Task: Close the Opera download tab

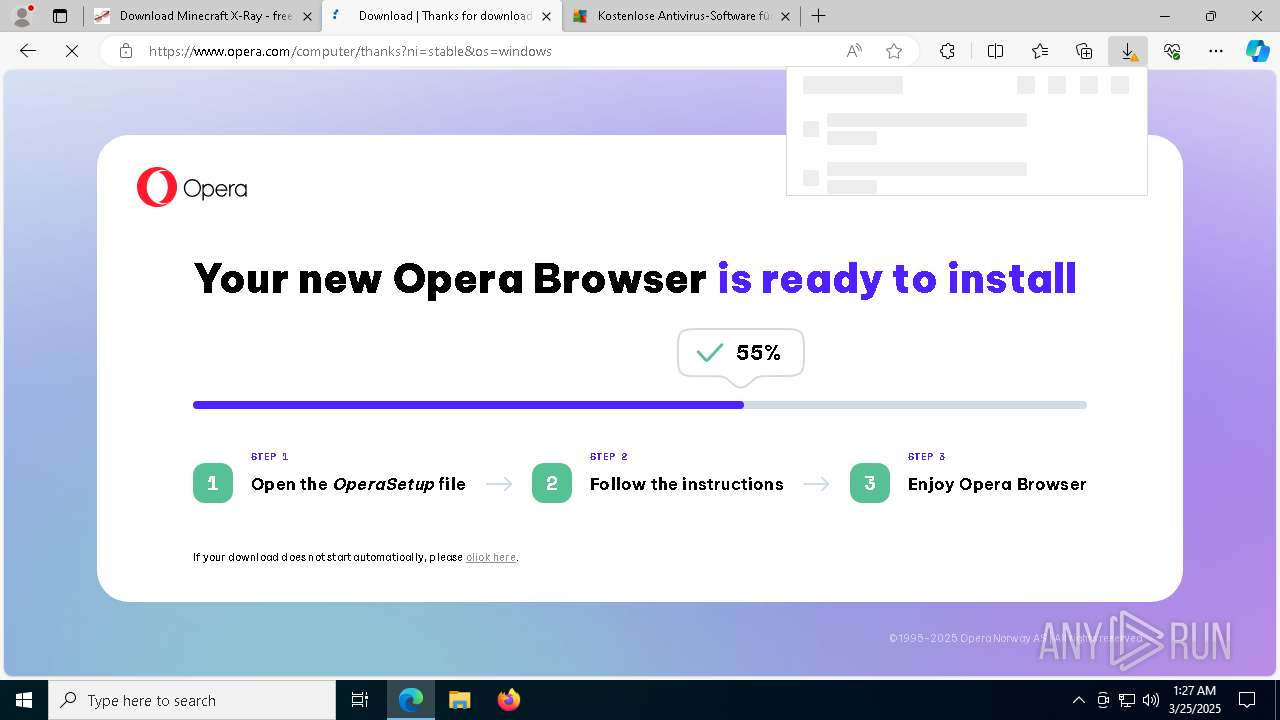Action: click(x=546, y=16)
